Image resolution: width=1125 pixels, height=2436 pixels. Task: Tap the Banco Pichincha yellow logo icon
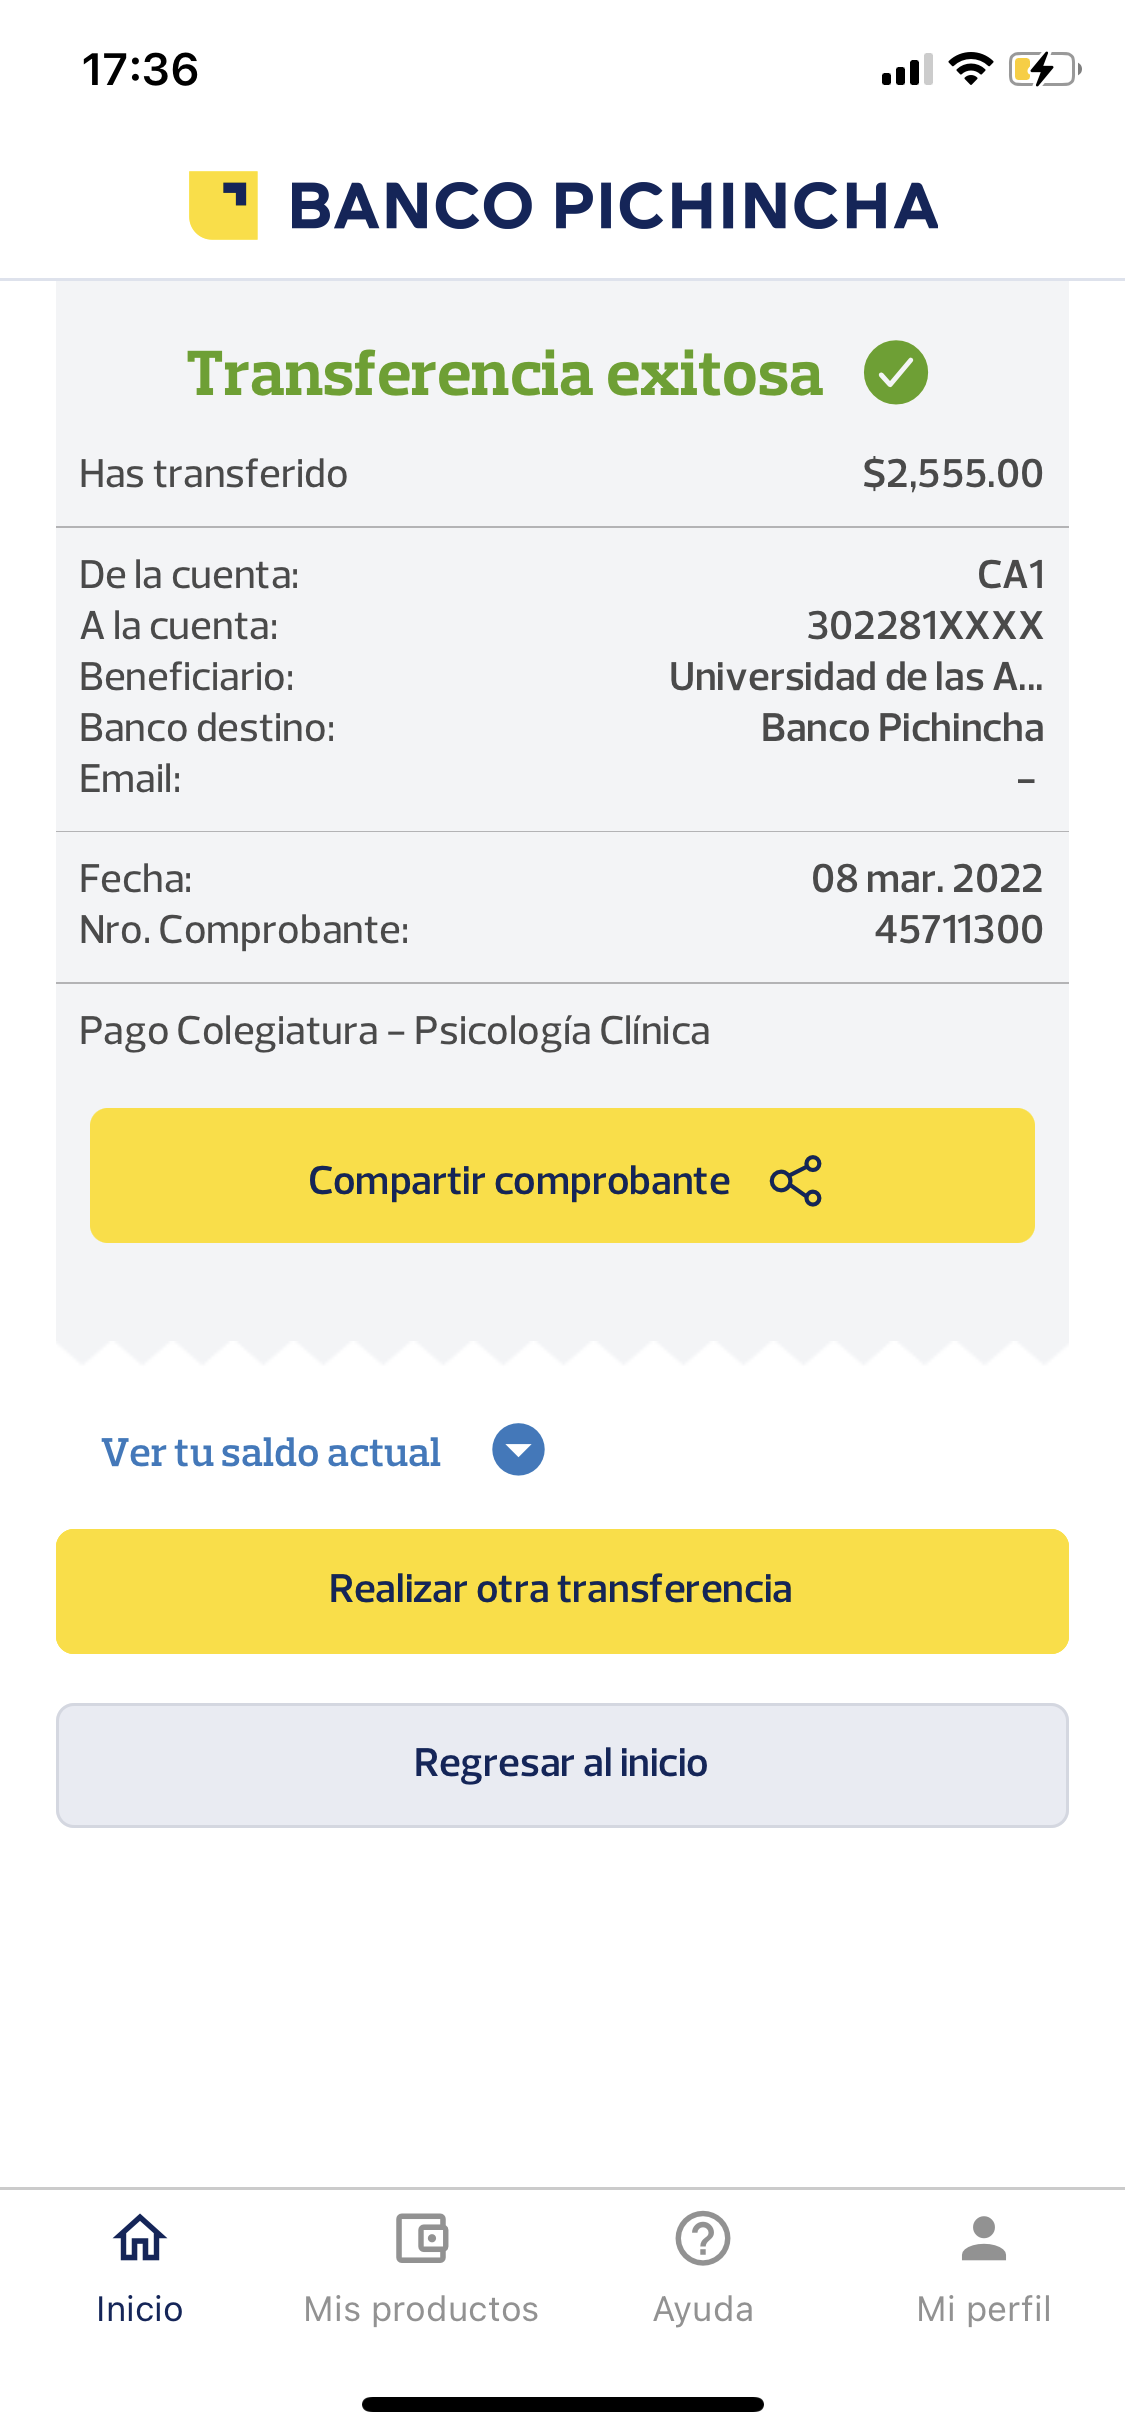pyautogui.click(x=223, y=205)
